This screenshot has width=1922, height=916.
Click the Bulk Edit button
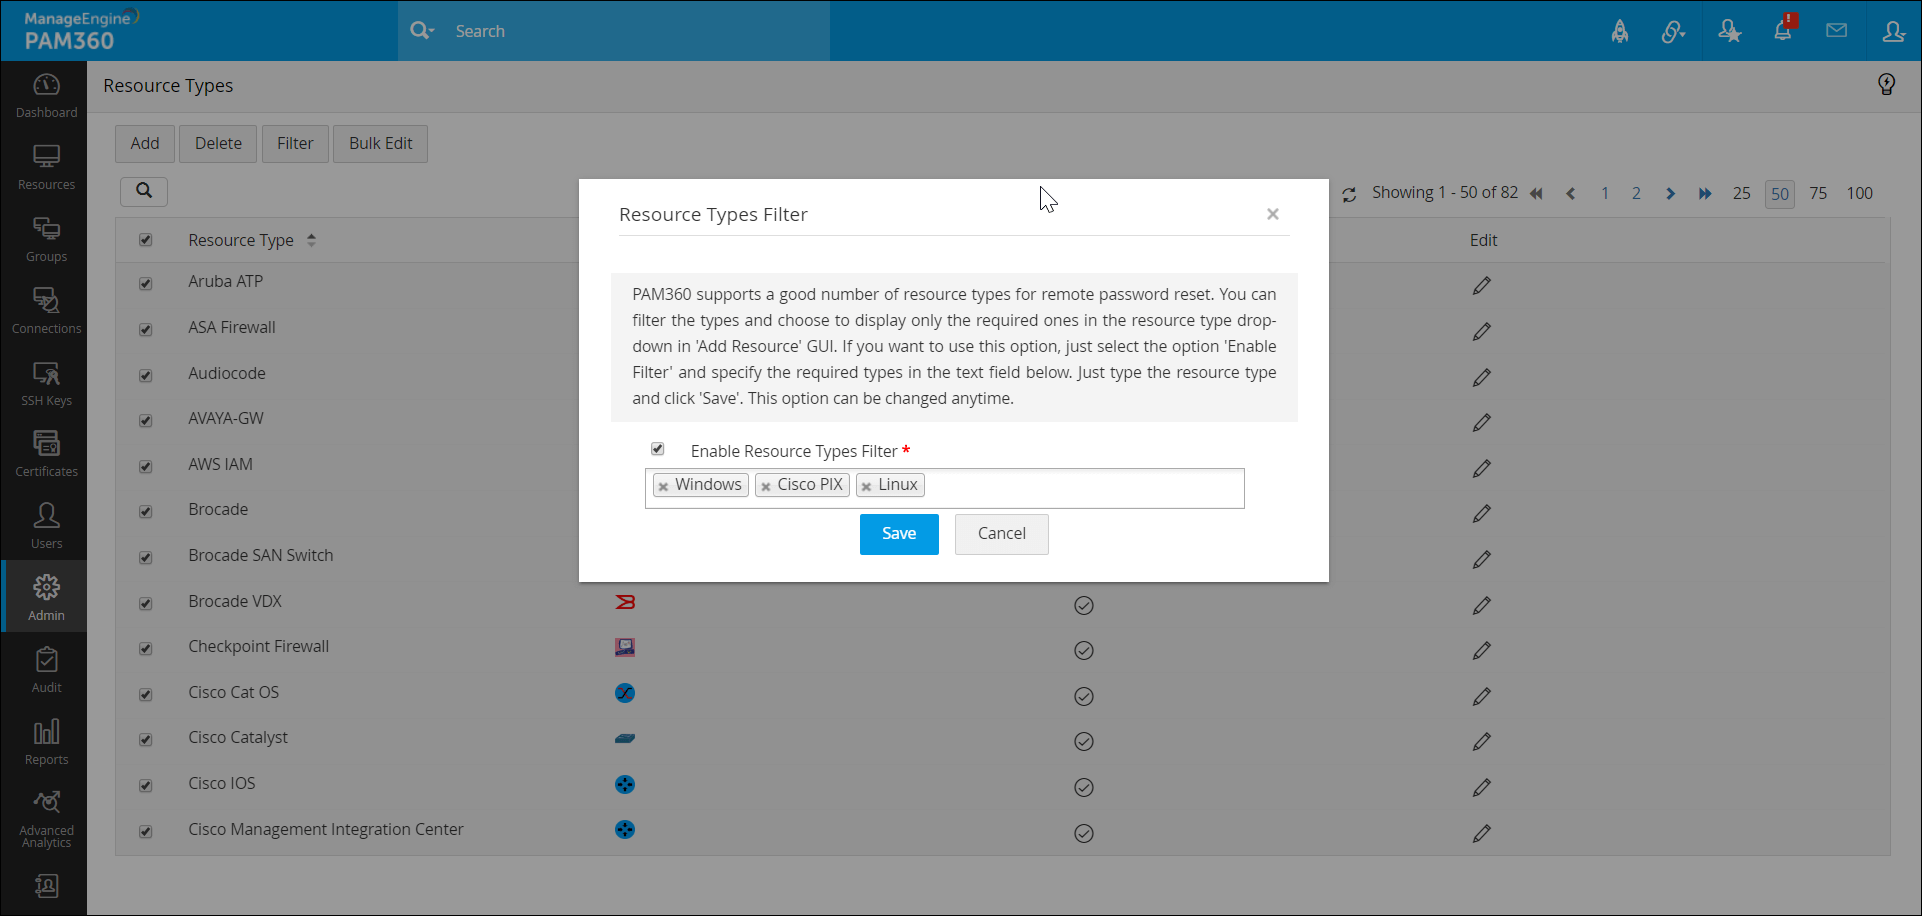[381, 144]
